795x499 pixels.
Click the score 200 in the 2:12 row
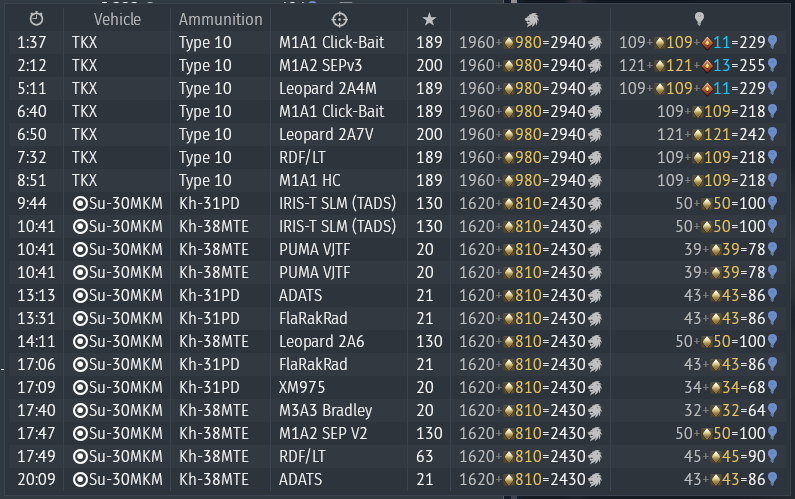[x=429, y=65]
